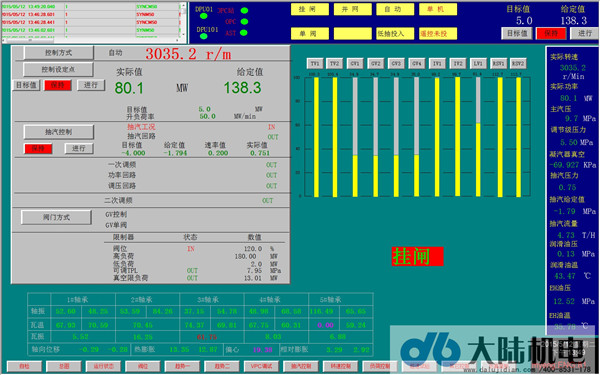The image size is (600, 375).
Task: Select the GV3 valve button
Action: click(x=396, y=64)
